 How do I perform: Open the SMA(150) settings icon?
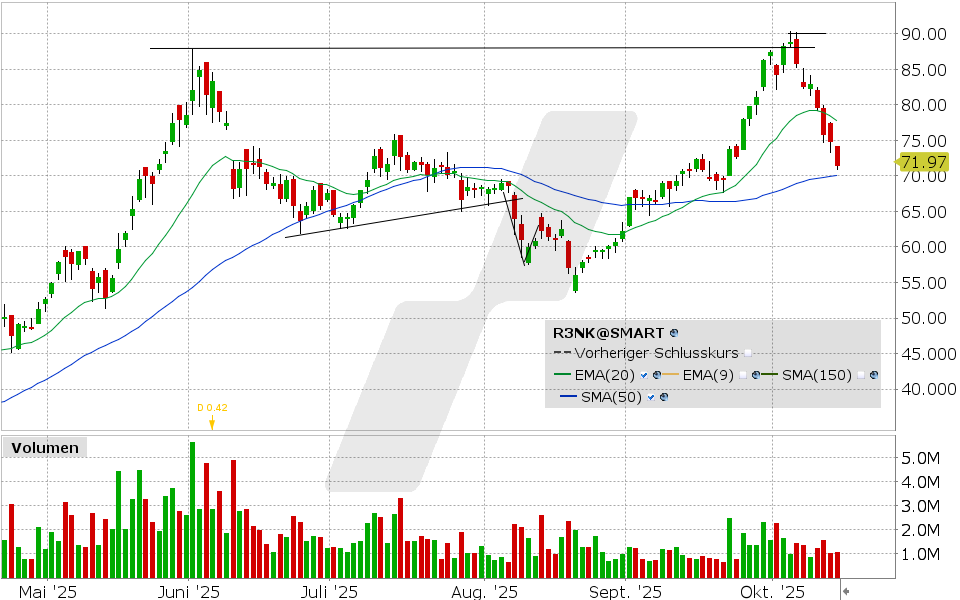click(874, 375)
